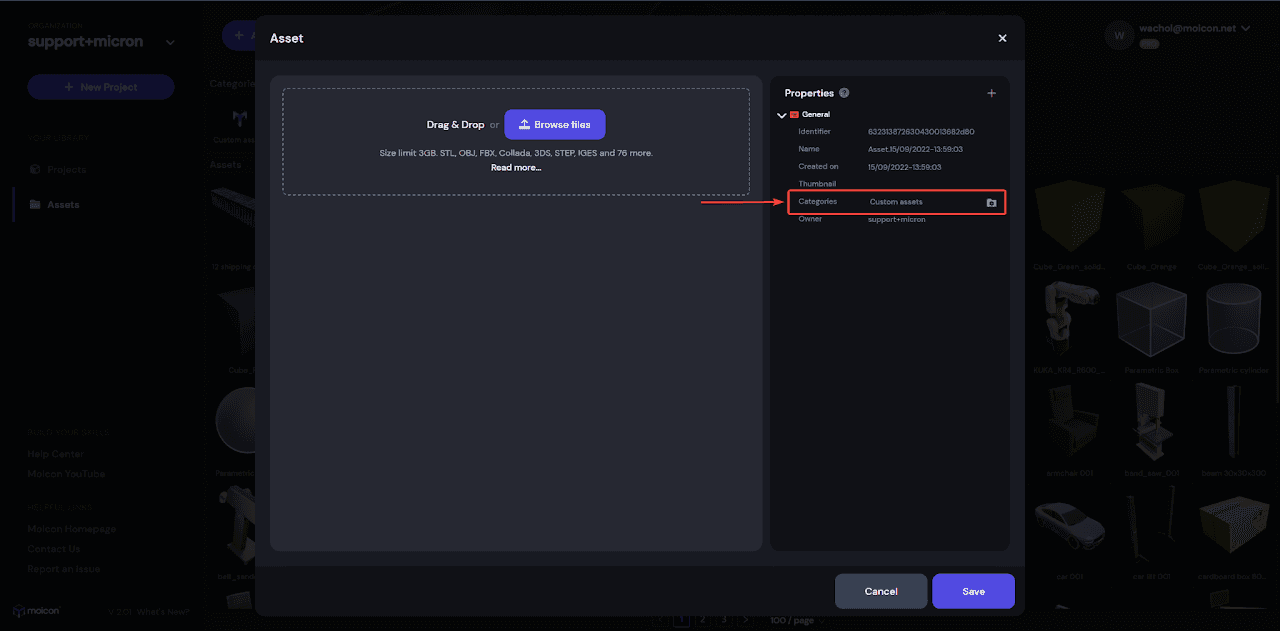Click the Browse files button
This screenshot has height=631, width=1280.
[x=554, y=125]
